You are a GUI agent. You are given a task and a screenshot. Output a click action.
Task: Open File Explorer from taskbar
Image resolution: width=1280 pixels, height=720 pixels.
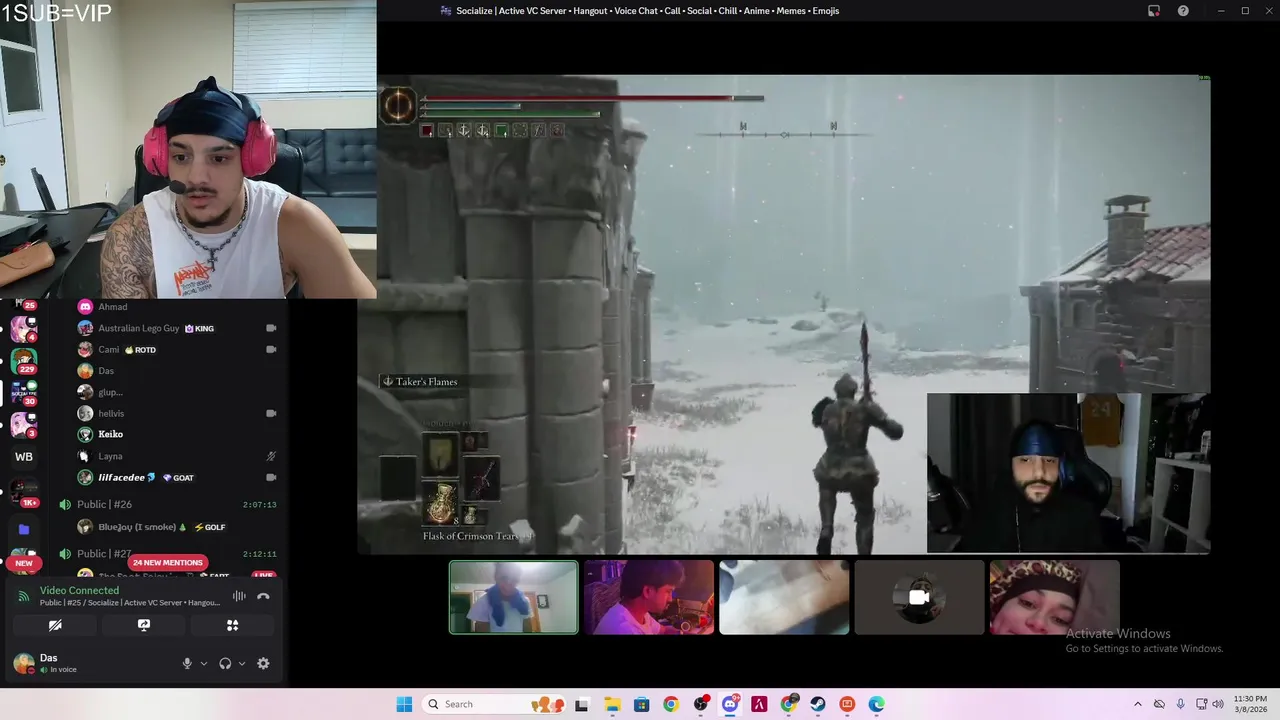(x=611, y=704)
